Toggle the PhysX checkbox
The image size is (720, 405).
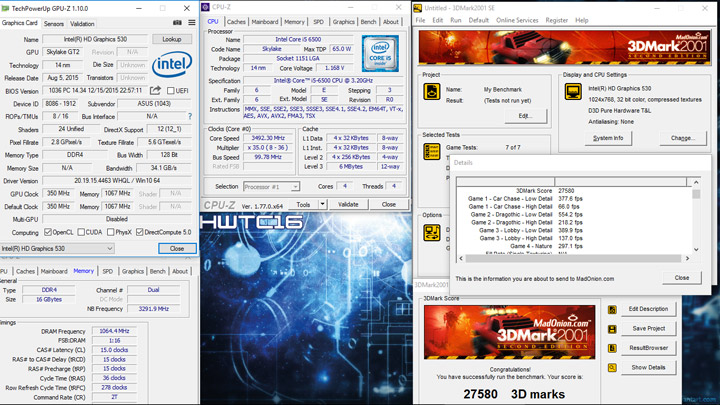point(111,232)
